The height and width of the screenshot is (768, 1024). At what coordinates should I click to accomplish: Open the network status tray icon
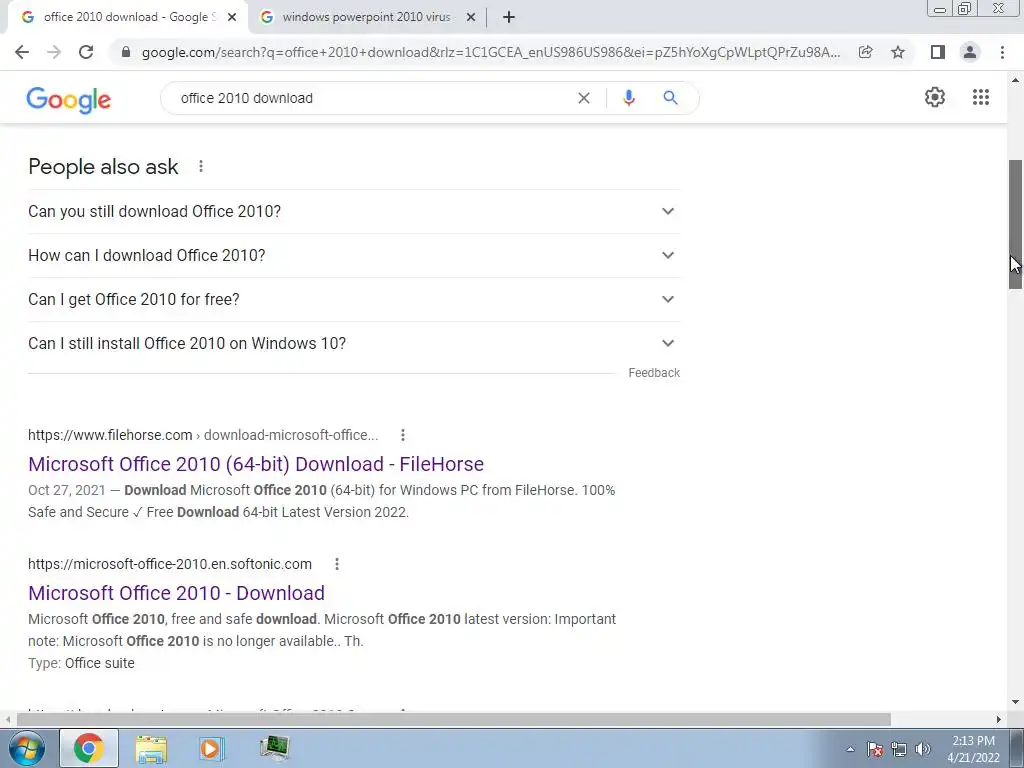coord(899,749)
